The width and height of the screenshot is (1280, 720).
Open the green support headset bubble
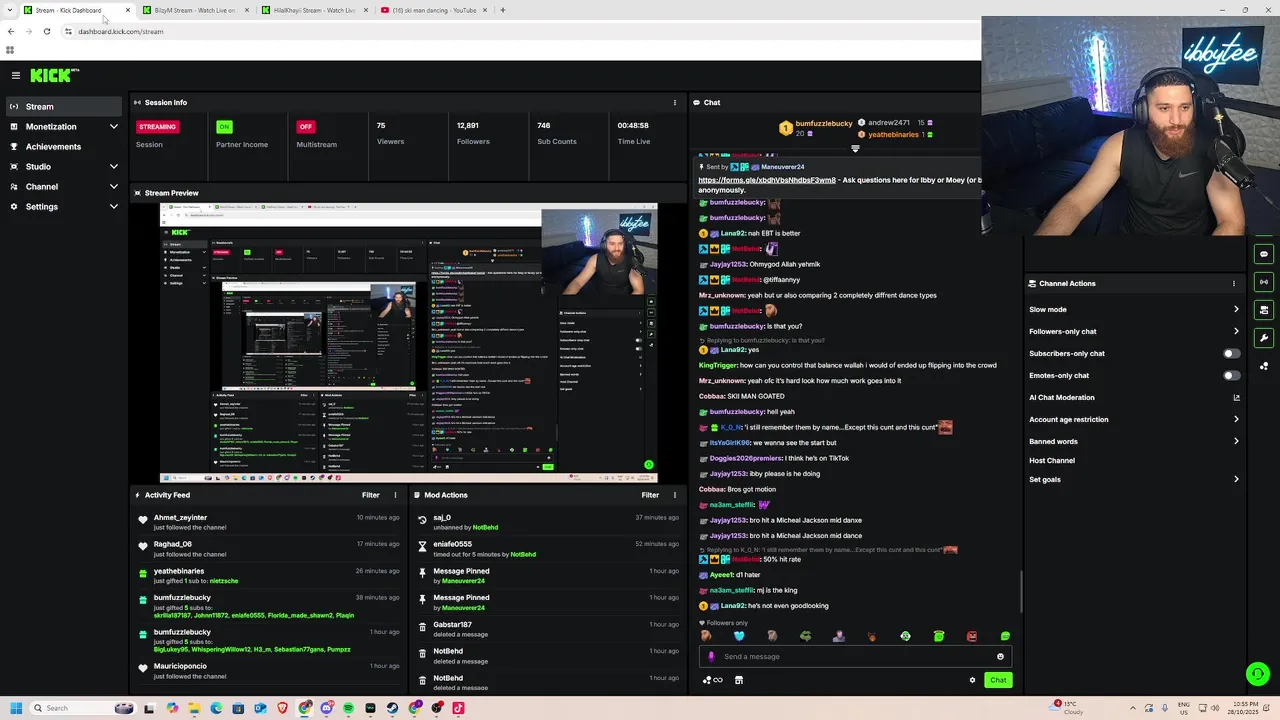1258,673
